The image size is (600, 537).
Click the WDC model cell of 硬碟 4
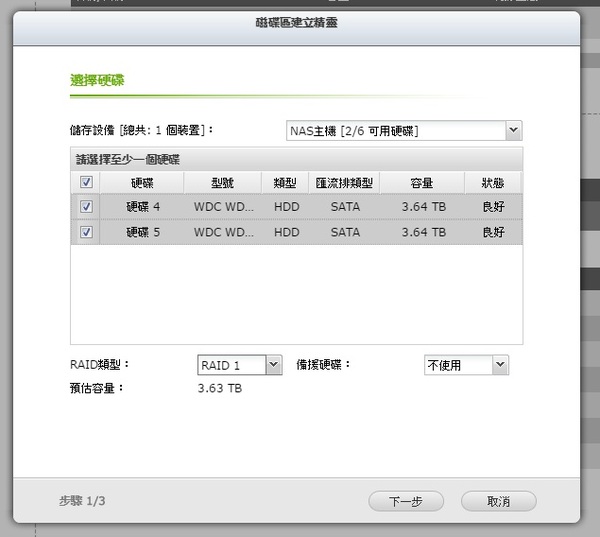223,207
